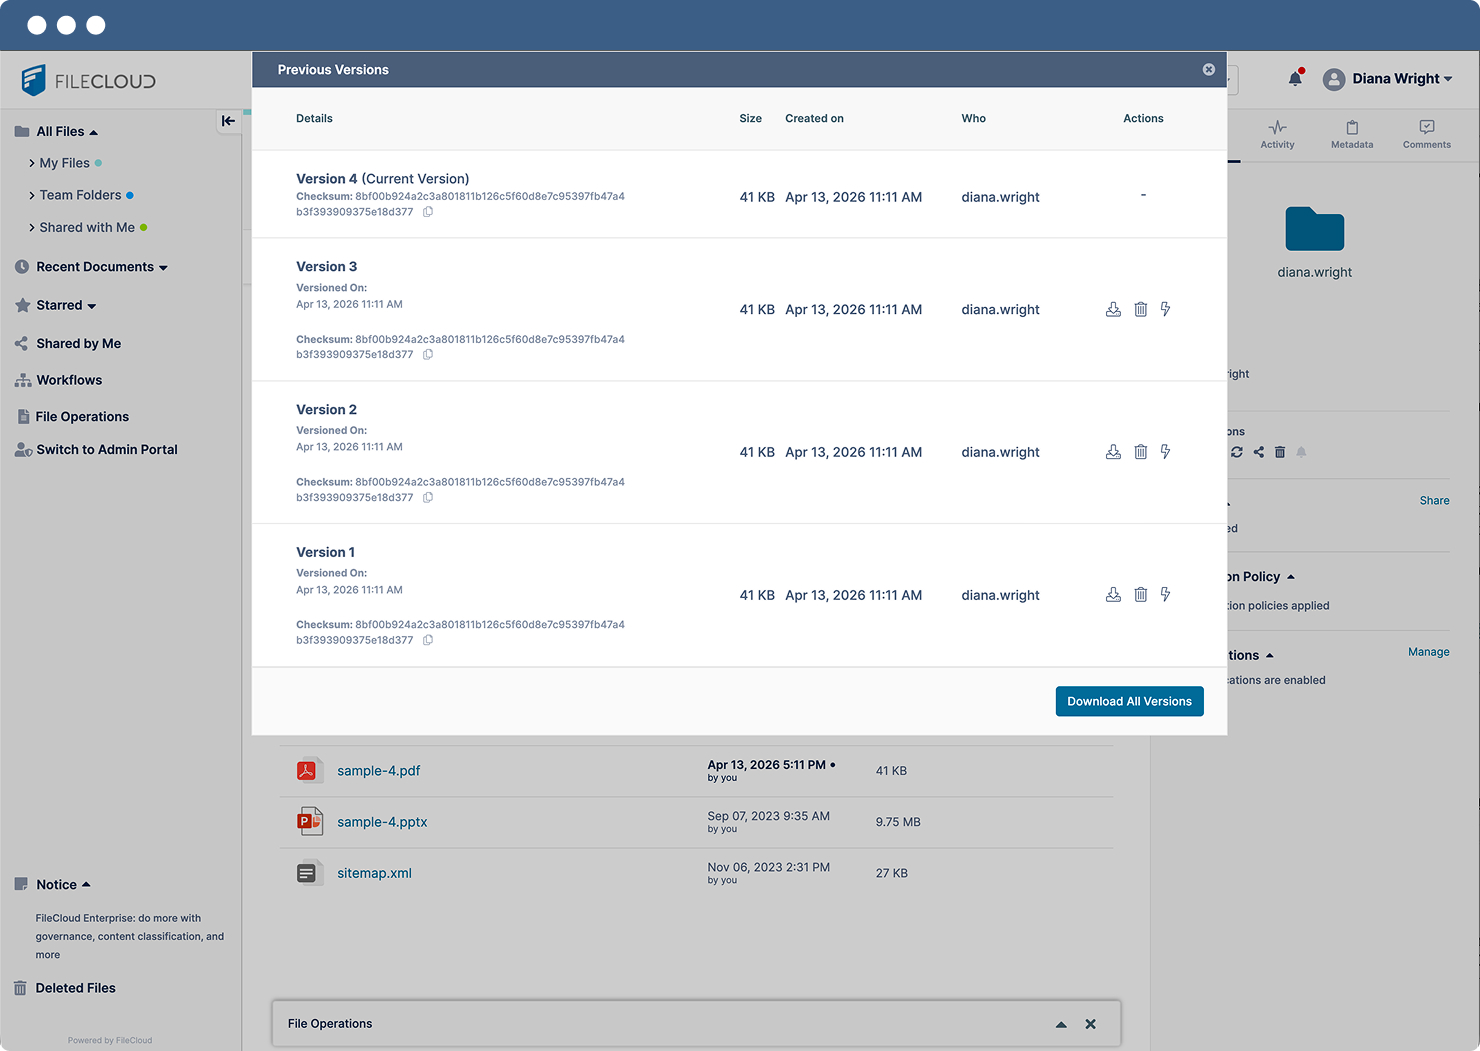Click Download All Versions button

(1129, 701)
